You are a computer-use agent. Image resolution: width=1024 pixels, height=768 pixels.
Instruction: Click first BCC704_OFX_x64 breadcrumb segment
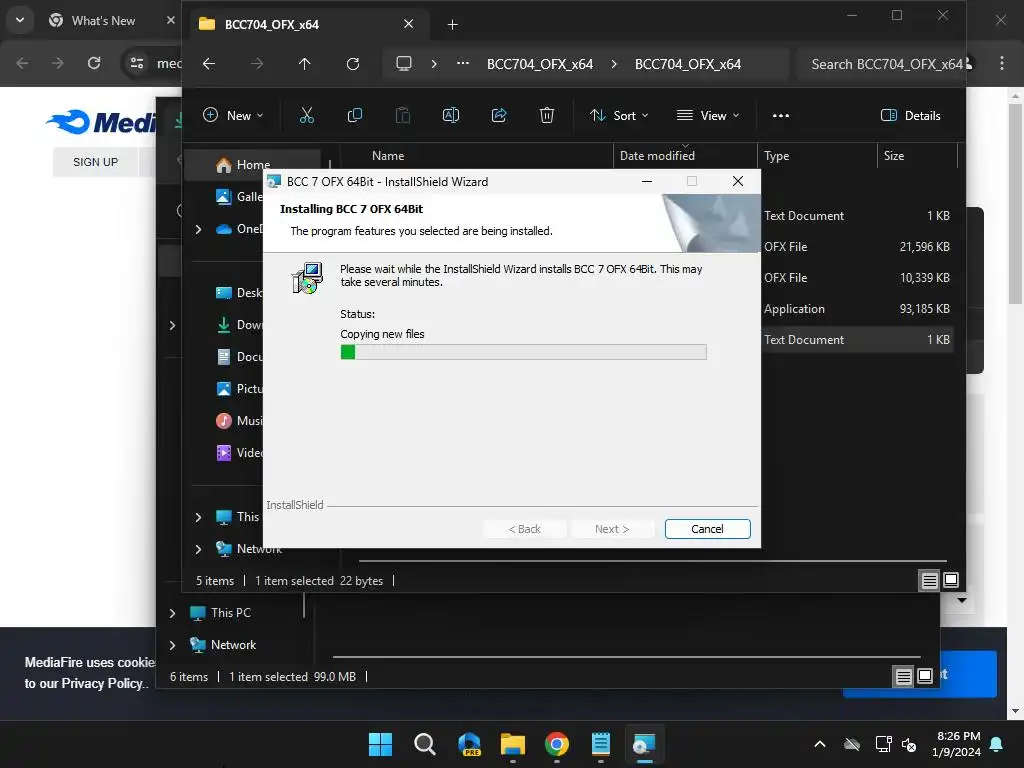point(539,64)
